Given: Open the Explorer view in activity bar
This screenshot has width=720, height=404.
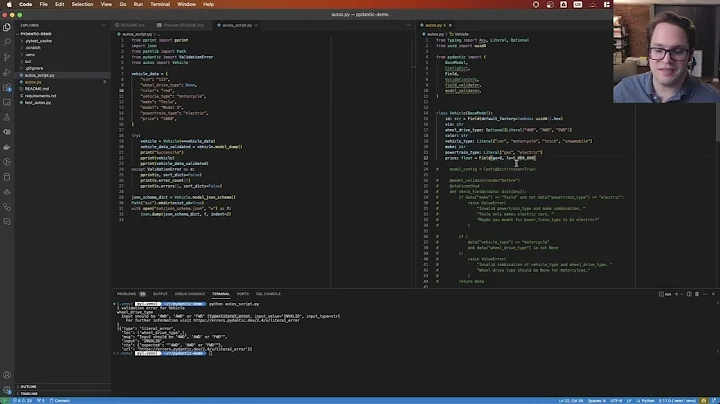Looking at the screenshot, I should (x=7, y=27).
